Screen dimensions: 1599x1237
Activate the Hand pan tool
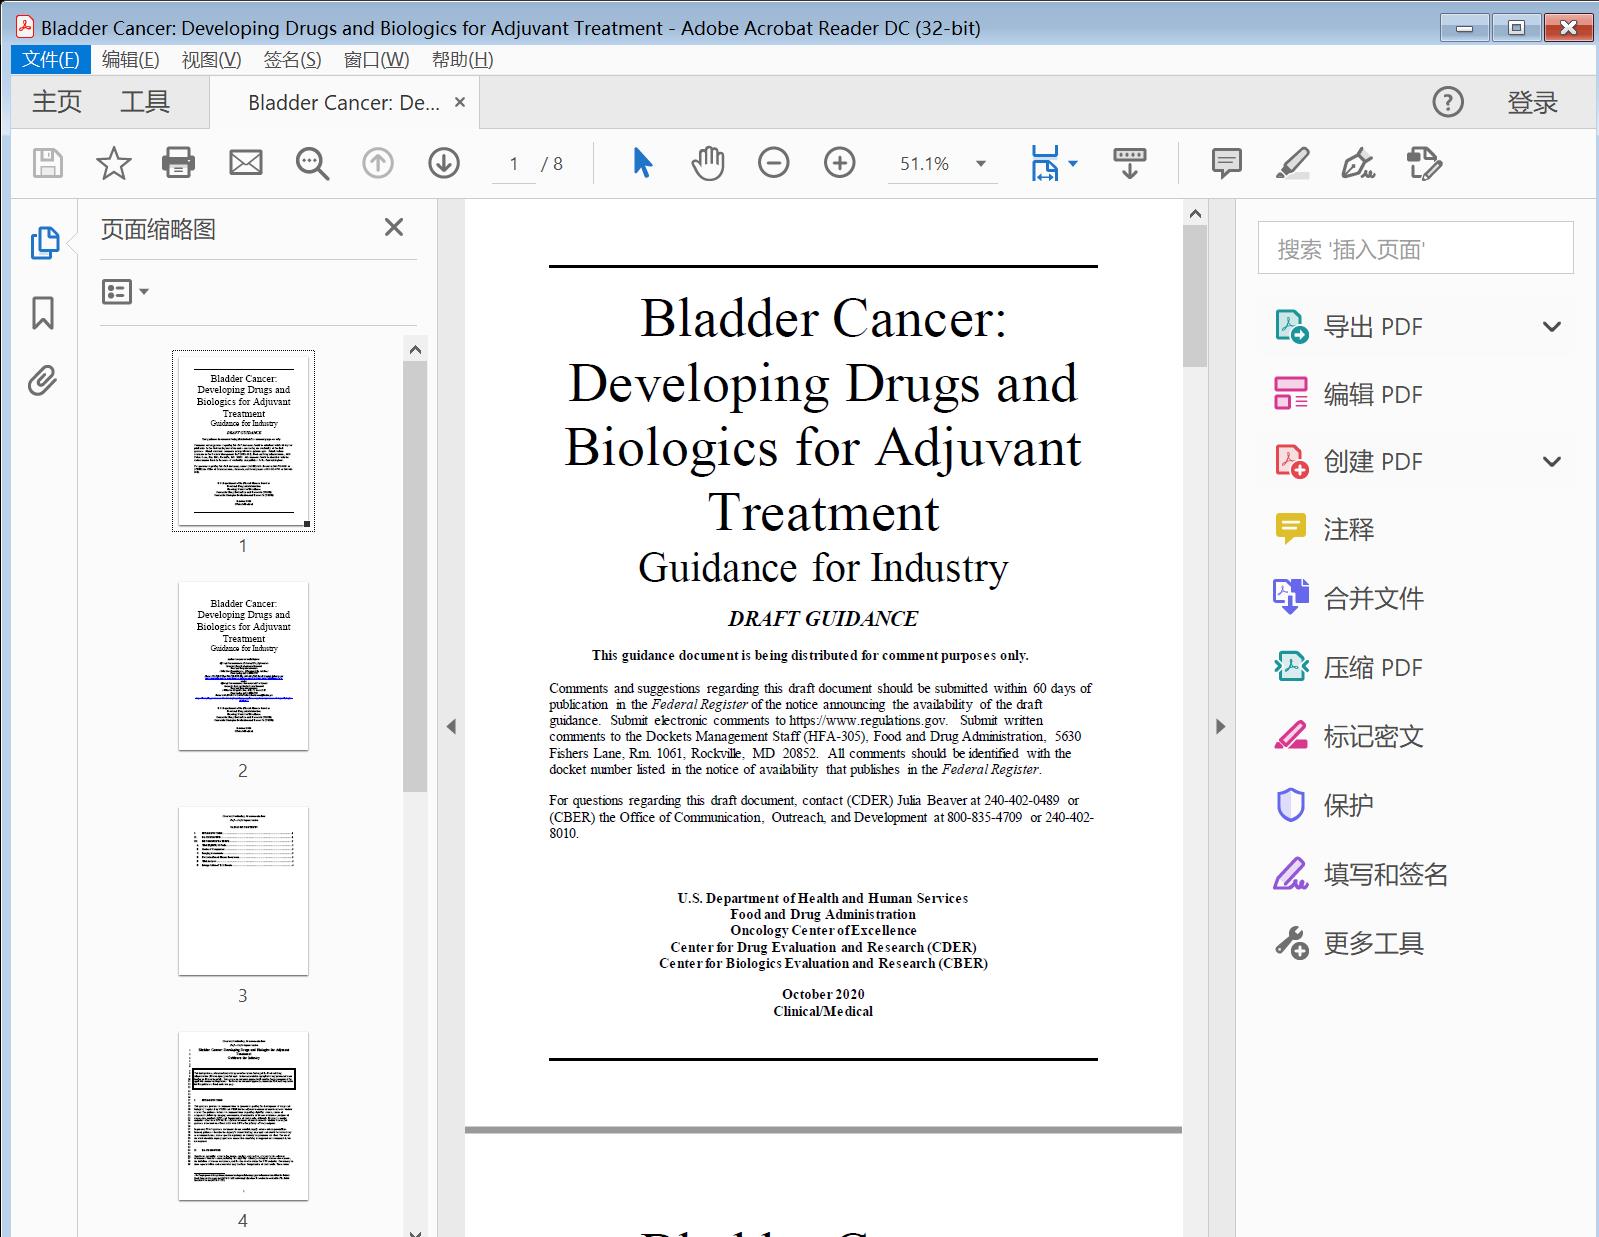click(708, 163)
